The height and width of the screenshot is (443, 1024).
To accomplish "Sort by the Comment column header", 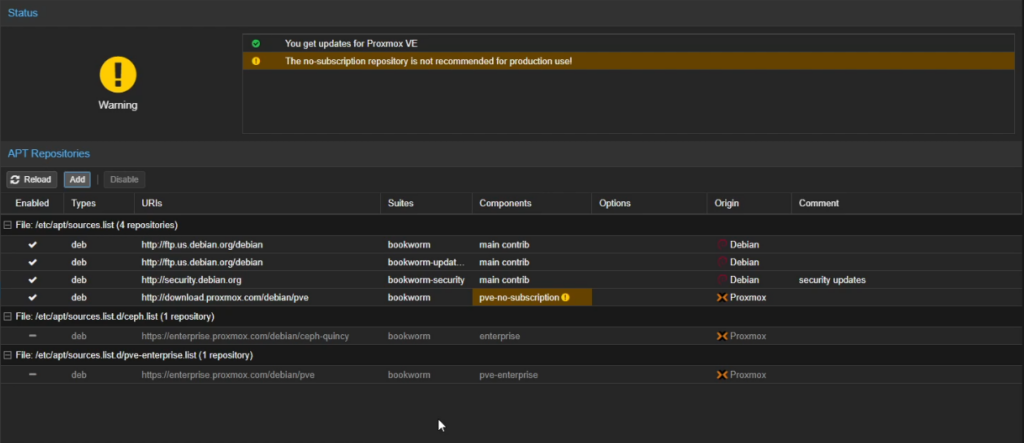I will (x=906, y=203).
